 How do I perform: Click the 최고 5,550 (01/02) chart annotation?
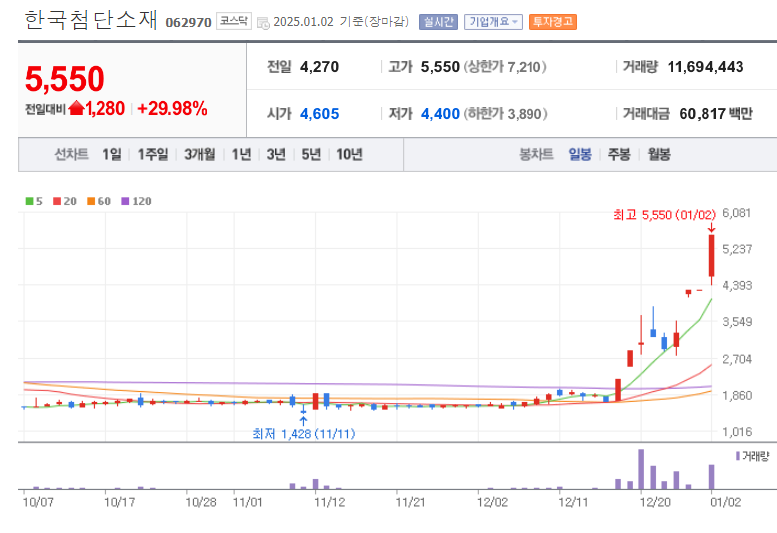click(665, 215)
